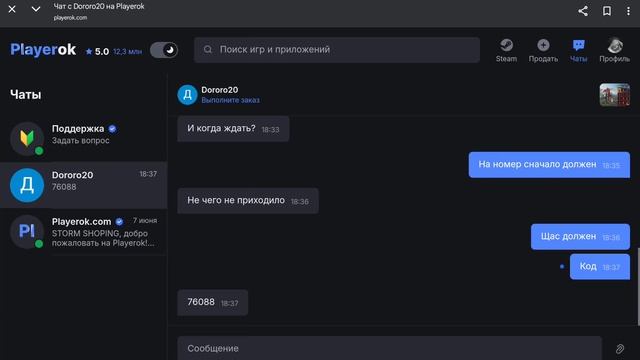The width and height of the screenshot is (640, 360).
Task: Click the message 'Код'
Action: (x=600, y=267)
